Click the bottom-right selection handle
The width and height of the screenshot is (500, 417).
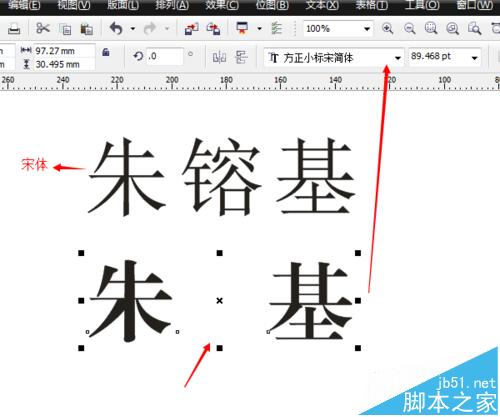click(x=358, y=348)
